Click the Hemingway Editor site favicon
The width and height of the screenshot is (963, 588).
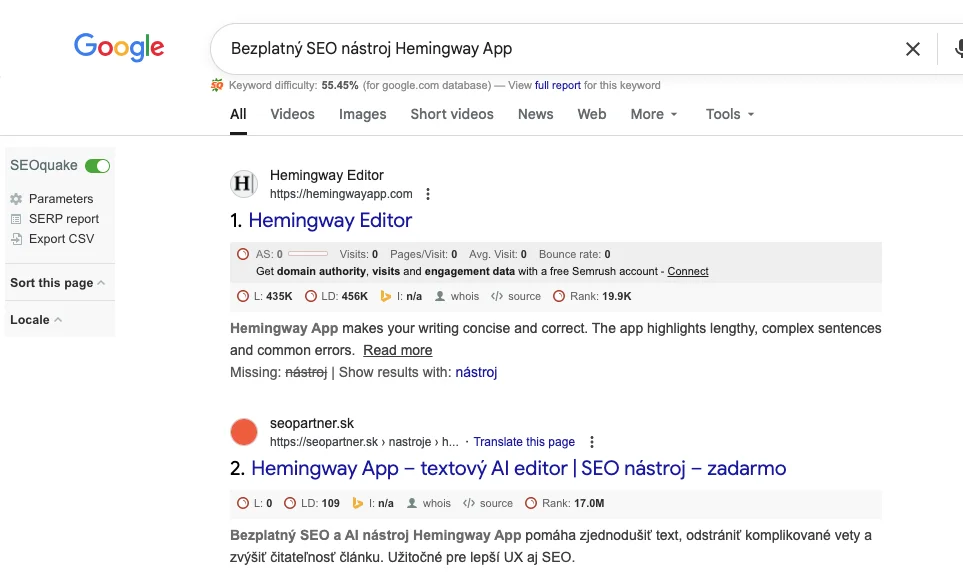click(x=244, y=184)
